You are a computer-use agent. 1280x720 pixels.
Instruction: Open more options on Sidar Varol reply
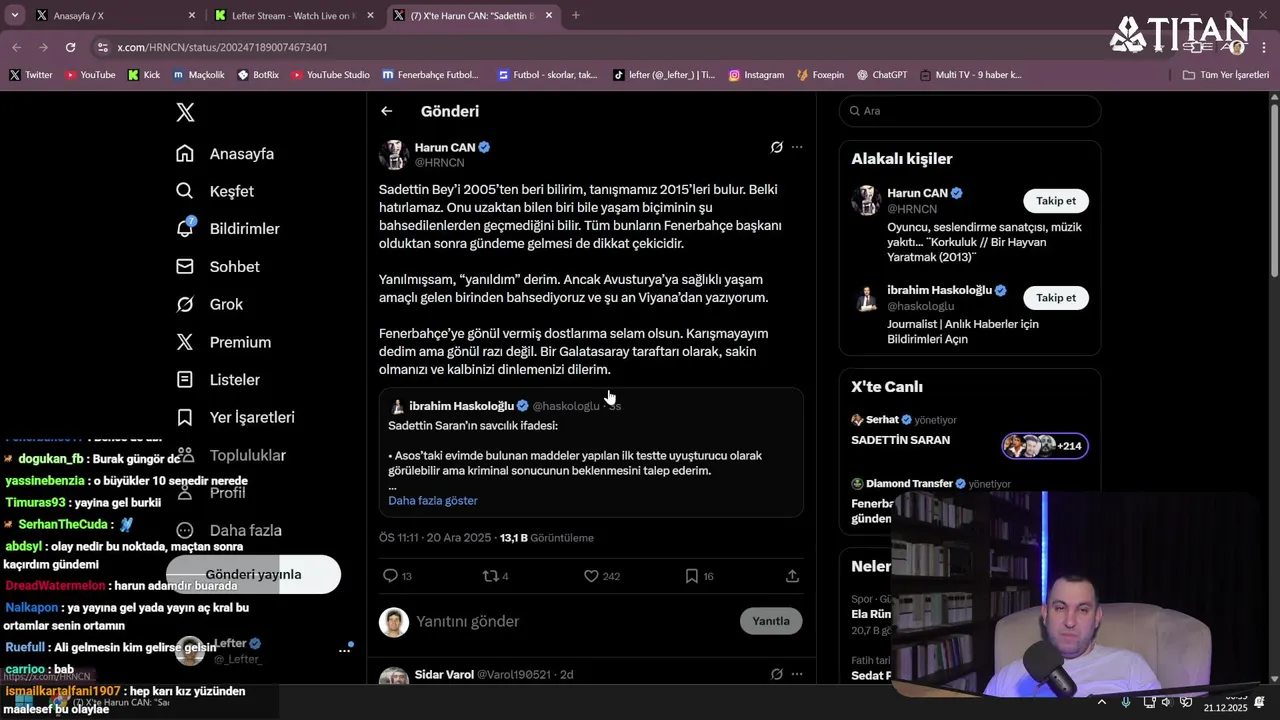tap(797, 675)
